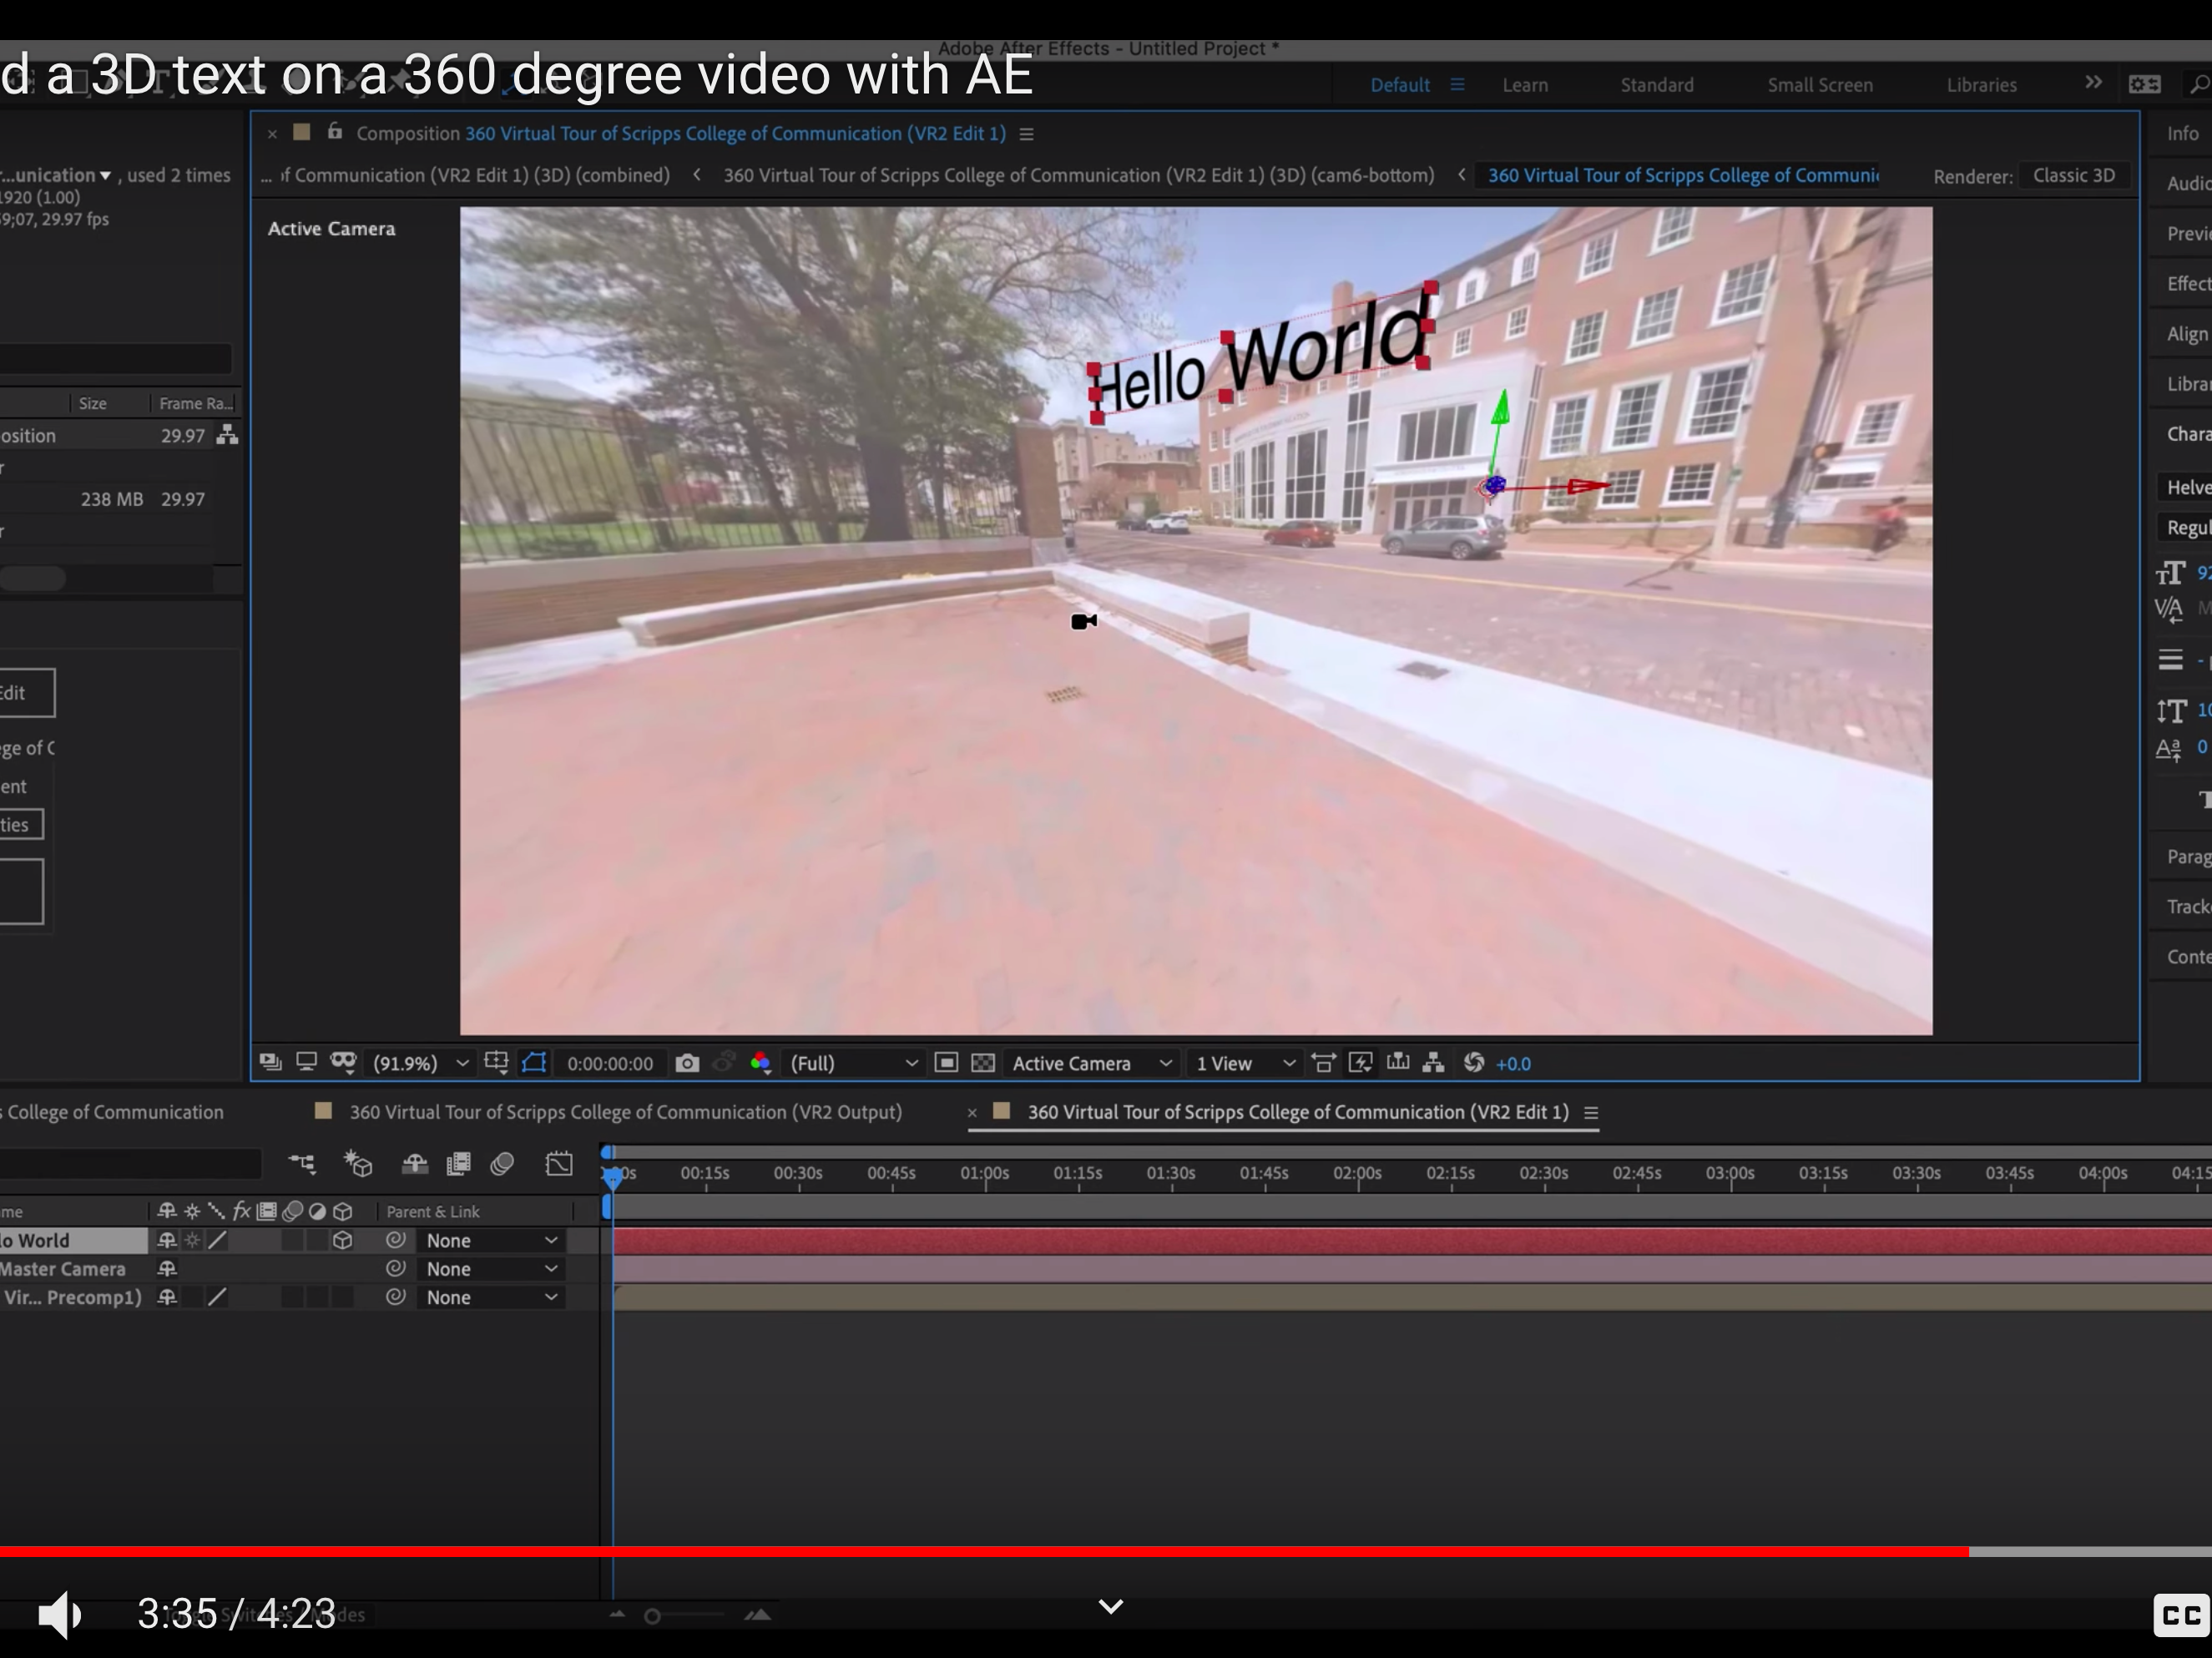Click the Primary Viewer monitor icon

click(306, 1062)
